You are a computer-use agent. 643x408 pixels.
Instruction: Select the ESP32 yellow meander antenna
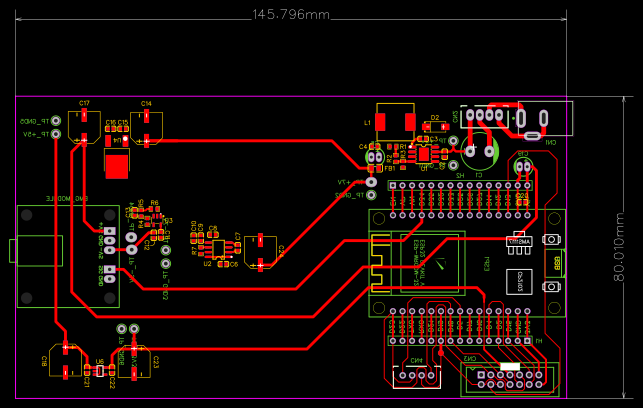pos(381,263)
